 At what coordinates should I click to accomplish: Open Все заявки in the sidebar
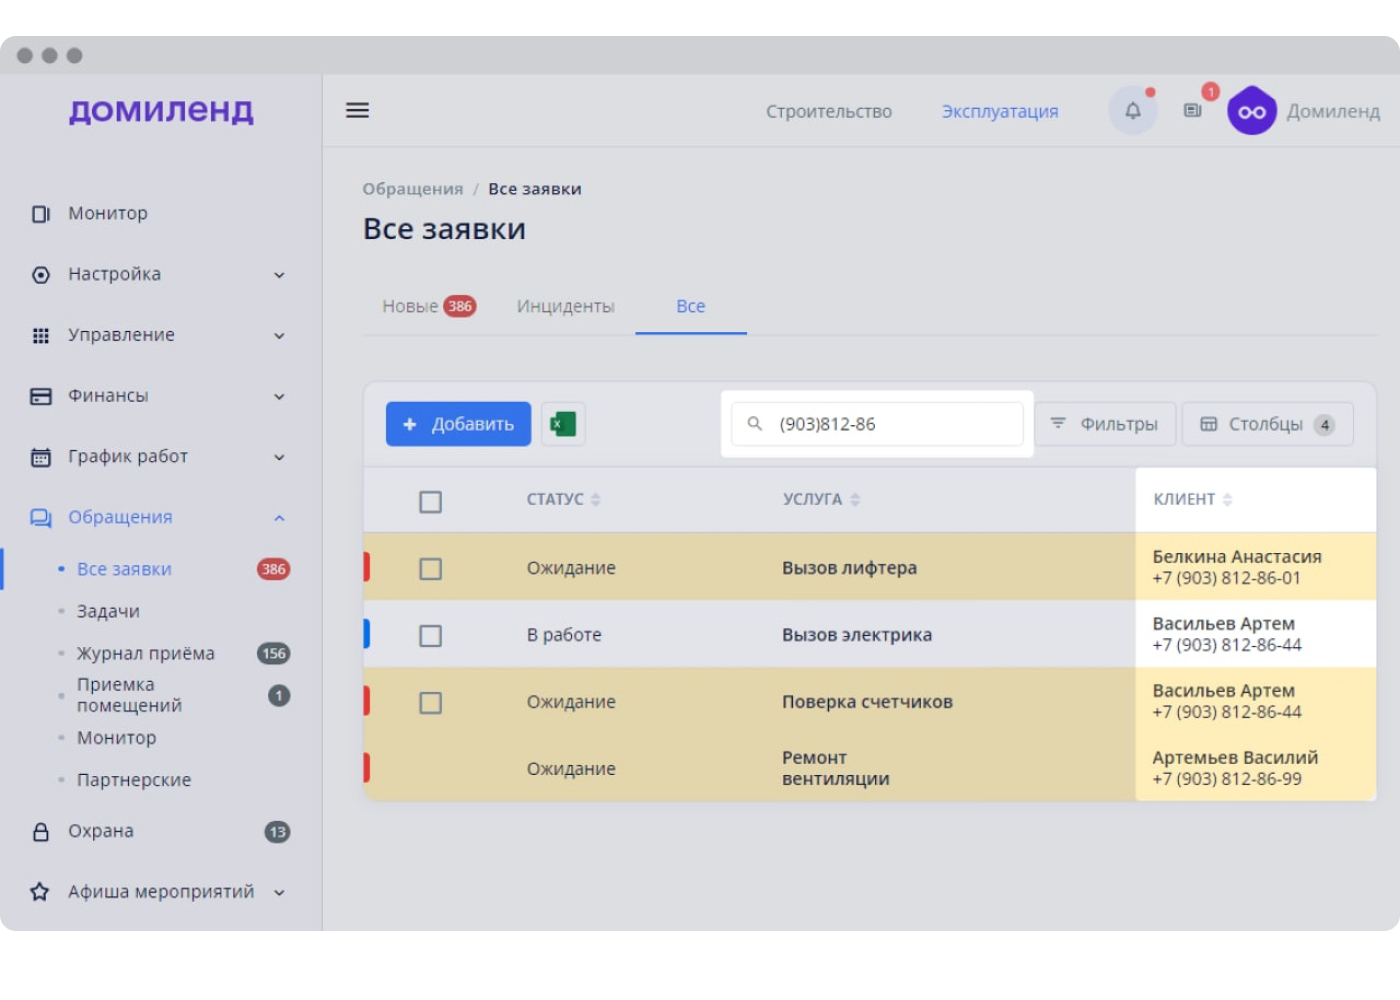[x=124, y=569]
